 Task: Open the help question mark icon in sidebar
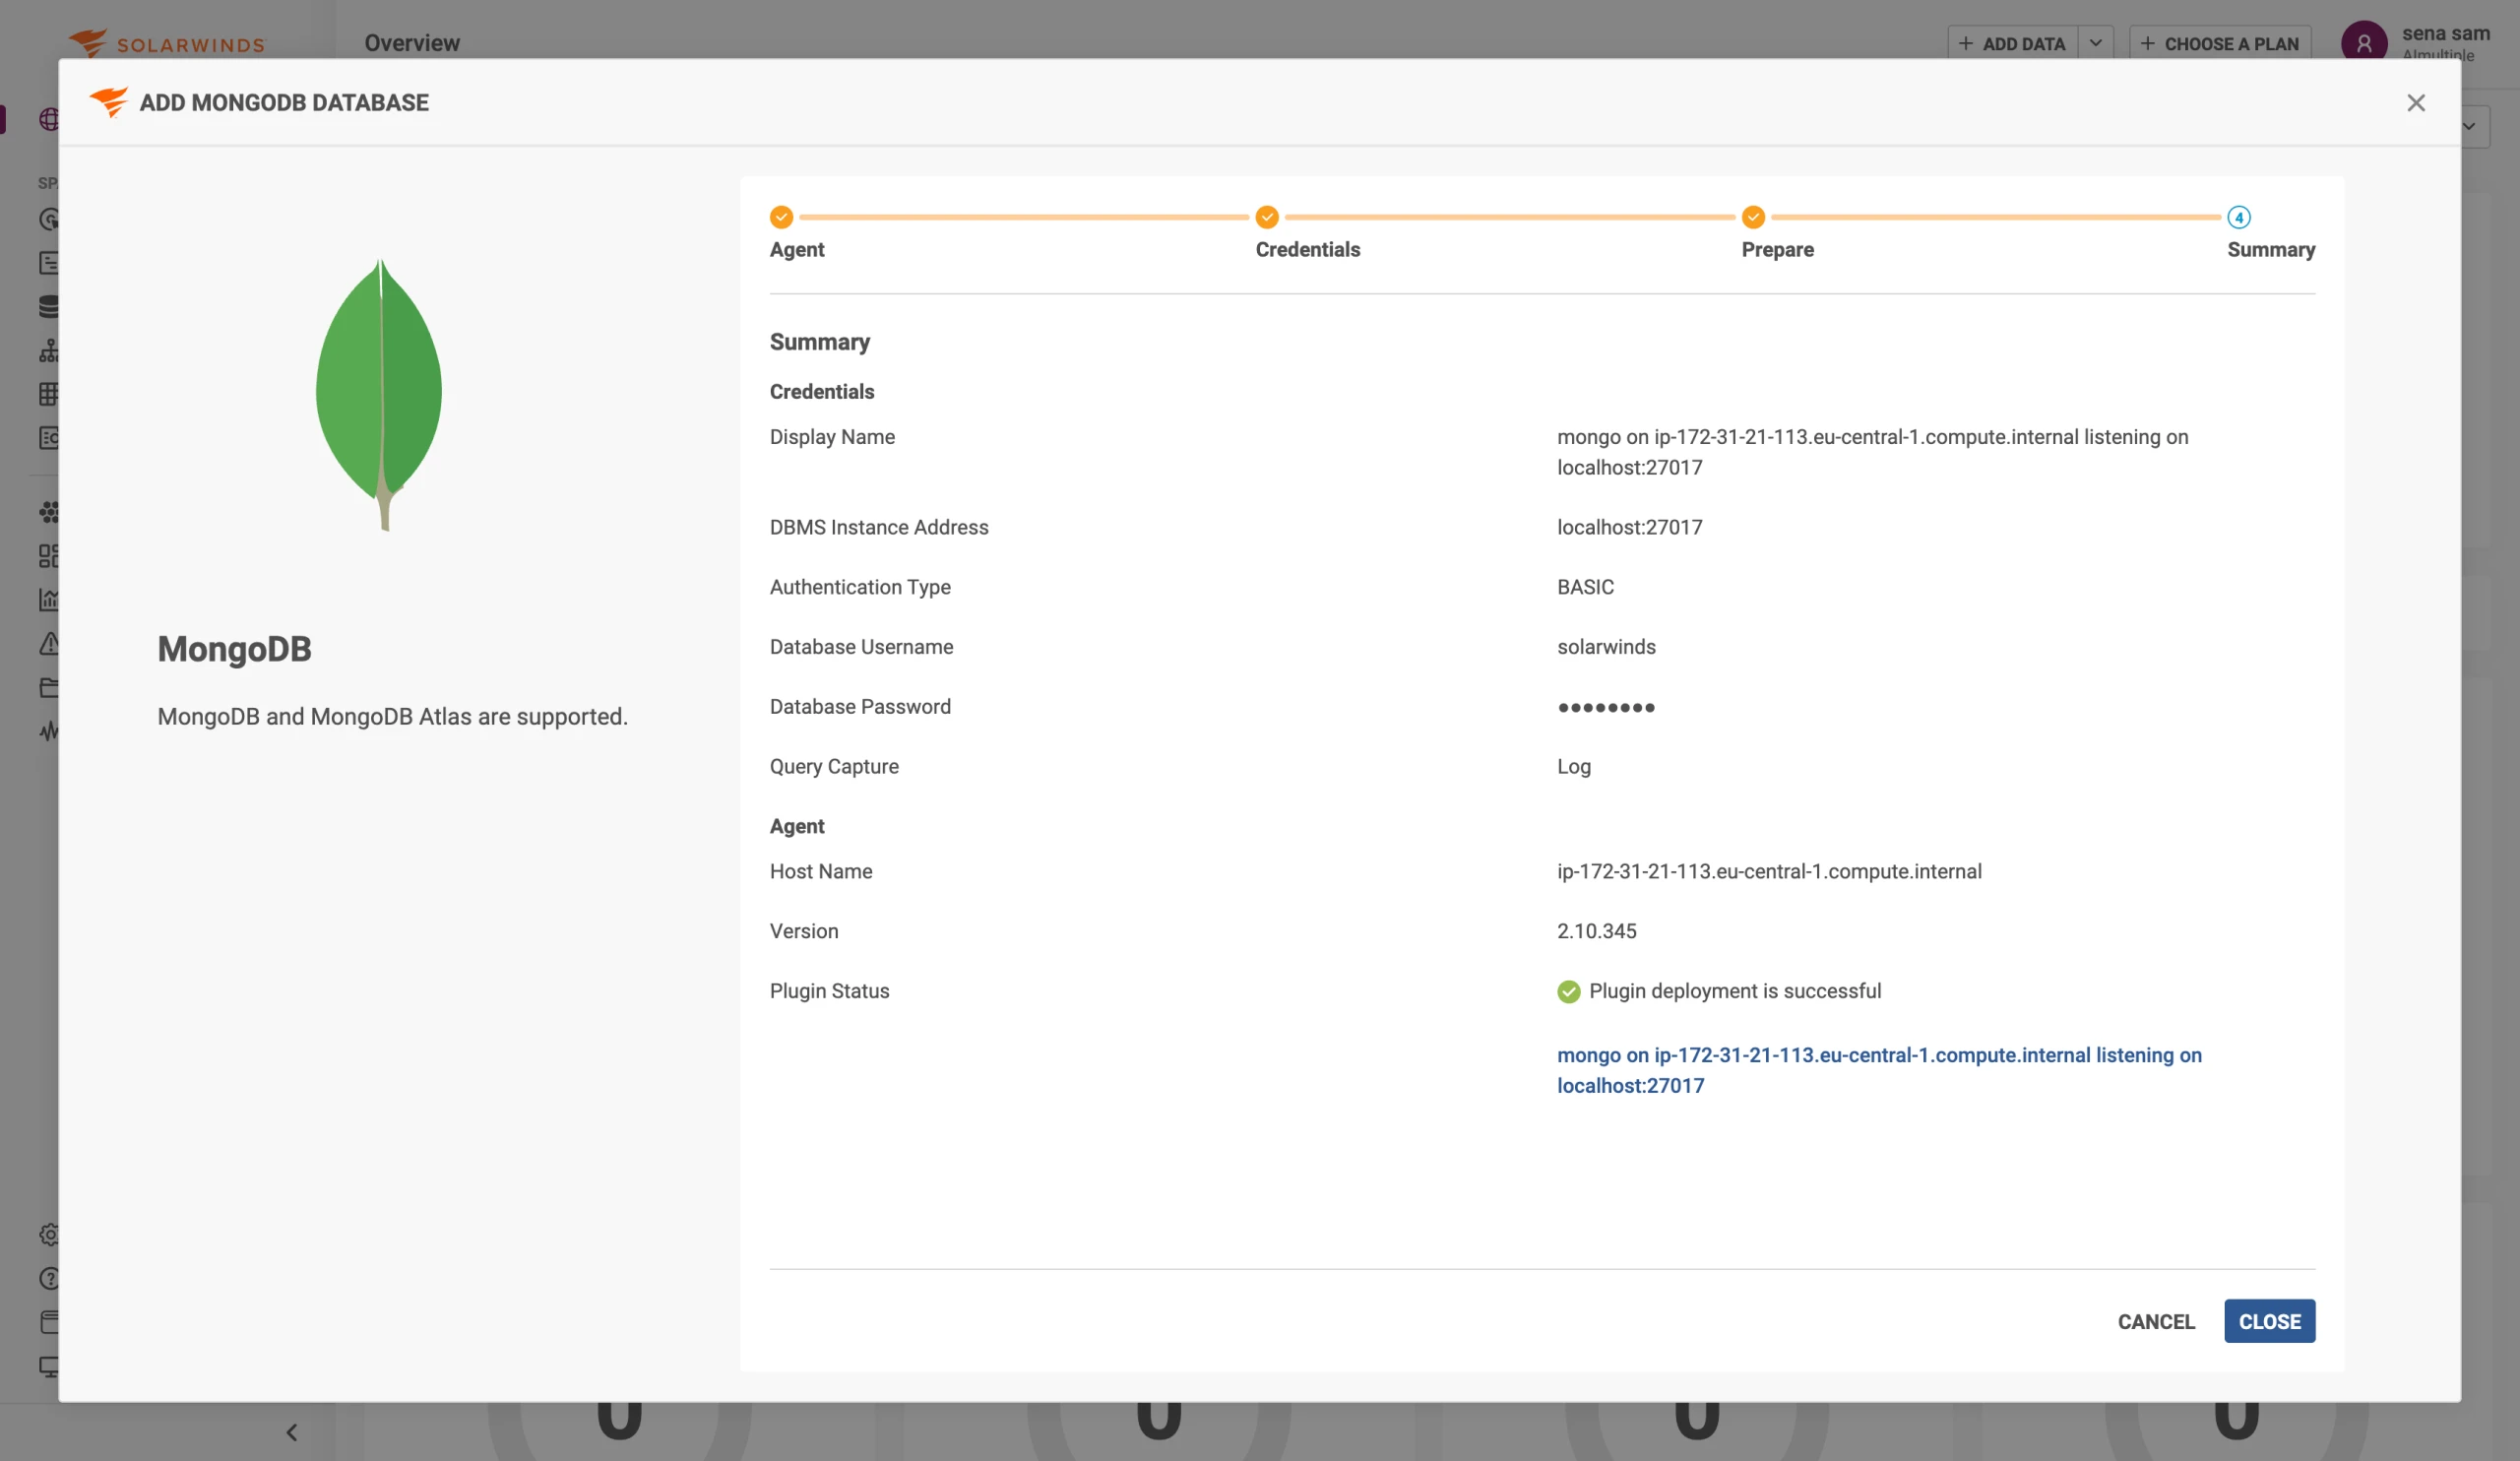[48, 1278]
